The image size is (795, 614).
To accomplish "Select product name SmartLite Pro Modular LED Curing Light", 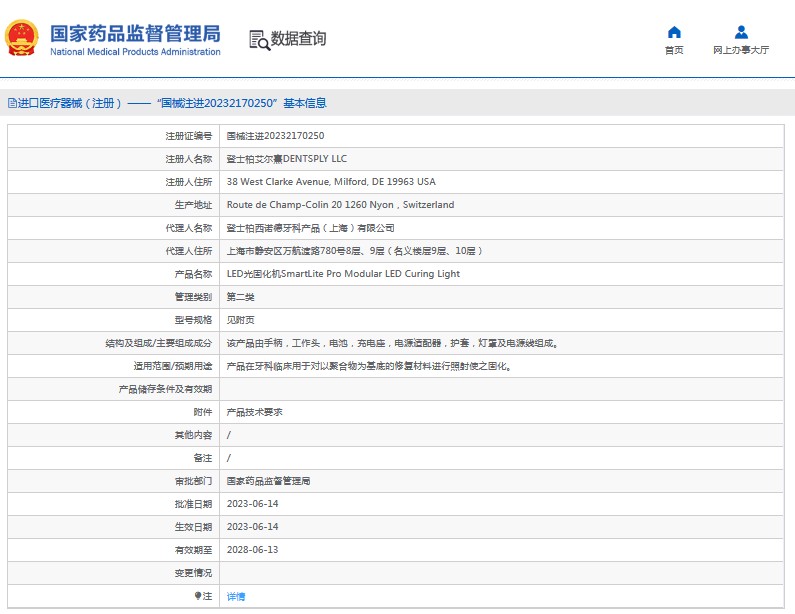I will (x=343, y=274).
